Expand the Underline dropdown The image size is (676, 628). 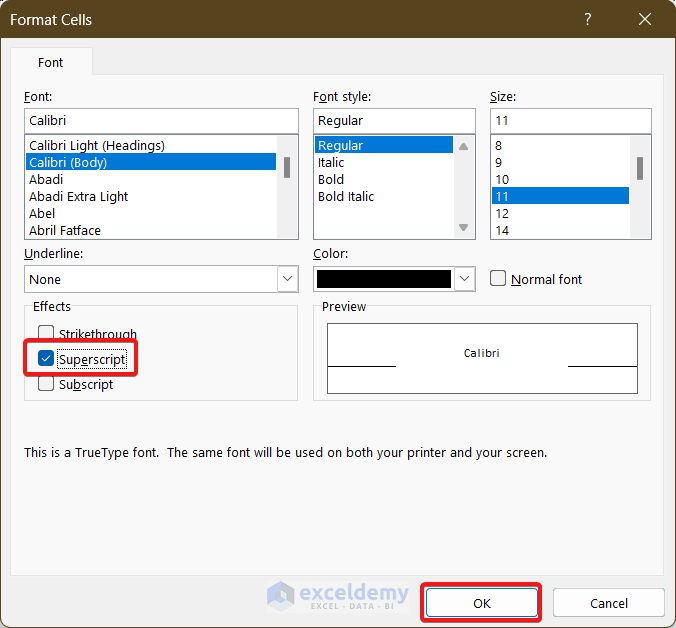(x=287, y=279)
